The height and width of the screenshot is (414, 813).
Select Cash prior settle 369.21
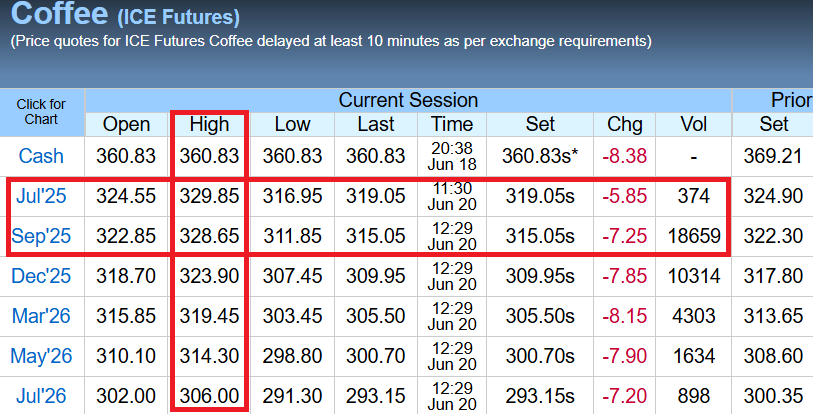click(x=773, y=156)
